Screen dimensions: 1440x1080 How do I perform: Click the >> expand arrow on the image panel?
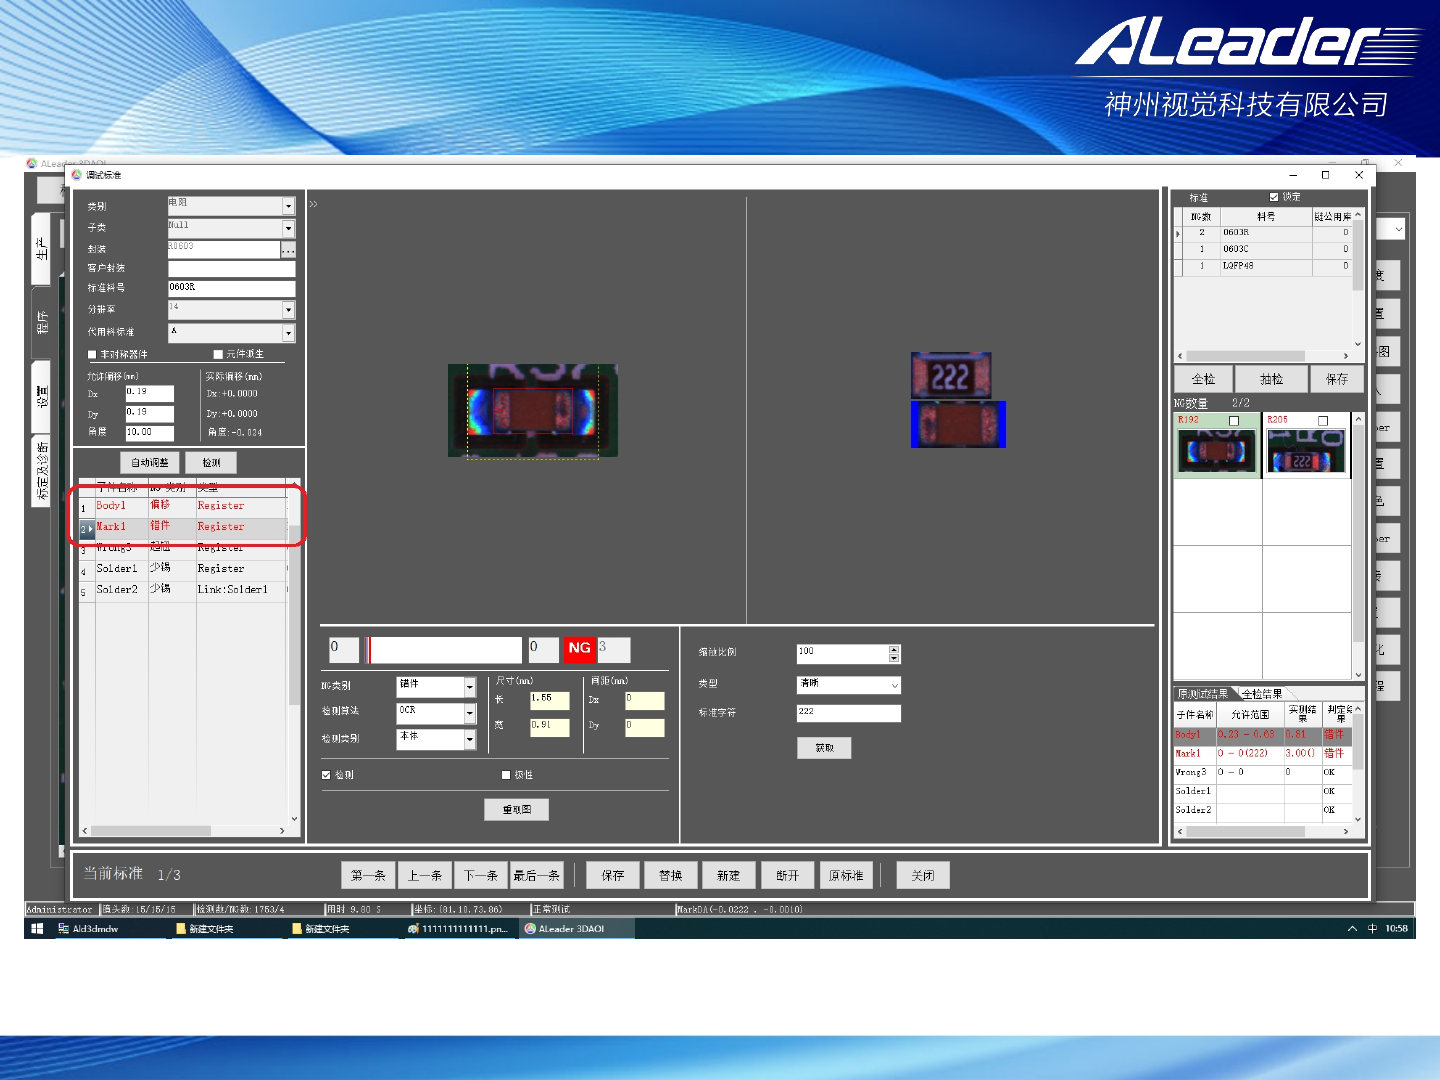[313, 203]
